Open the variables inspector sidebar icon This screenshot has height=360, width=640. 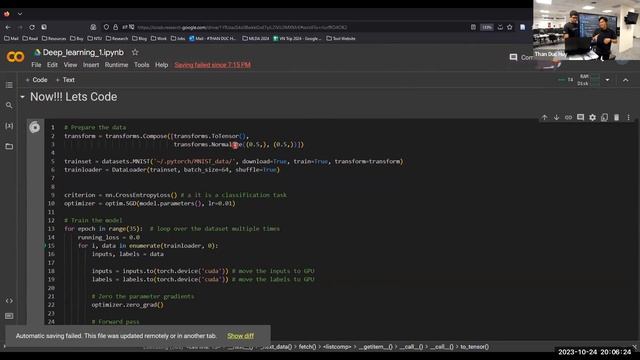pyautogui.click(x=9, y=126)
